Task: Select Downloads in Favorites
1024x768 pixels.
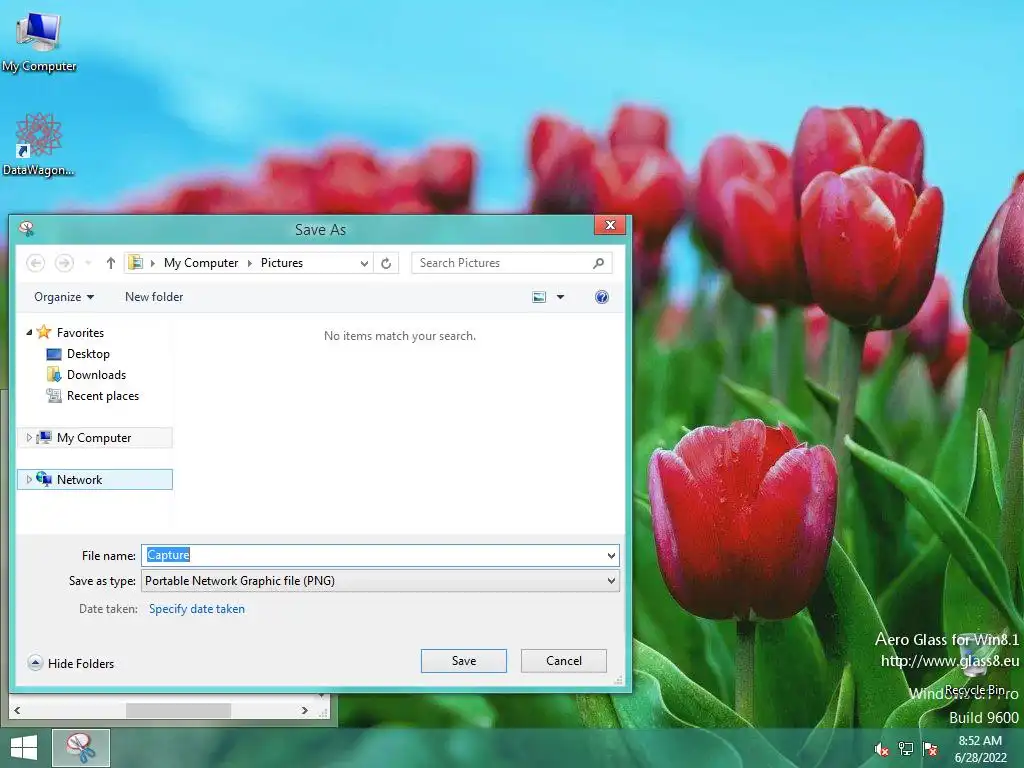Action: (96, 374)
